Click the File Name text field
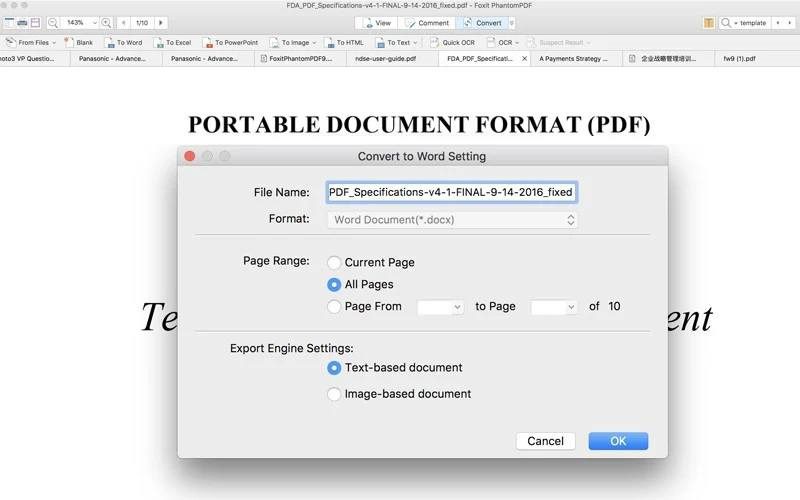Viewport: 800px width, 500px height. pyautogui.click(x=452, y=192)
